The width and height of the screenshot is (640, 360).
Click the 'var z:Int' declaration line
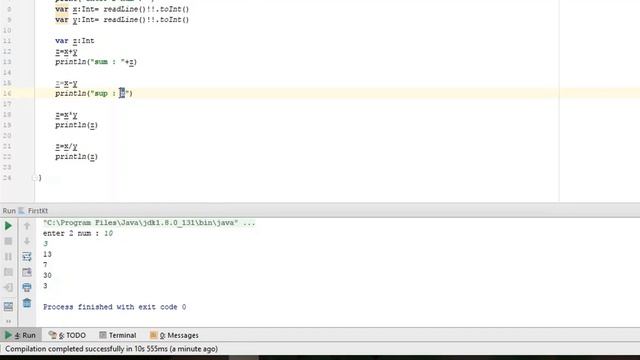coord(75,41)
